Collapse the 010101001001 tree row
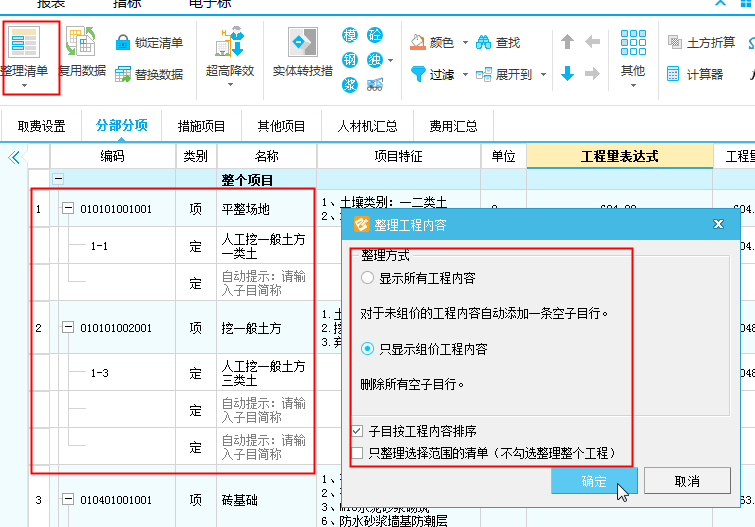This screenshot has width=755, height=527. click(x=68, y=209)
